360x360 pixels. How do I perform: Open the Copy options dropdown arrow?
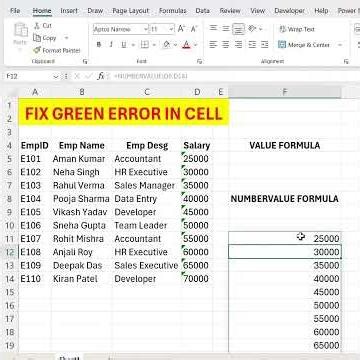(66, 38)
